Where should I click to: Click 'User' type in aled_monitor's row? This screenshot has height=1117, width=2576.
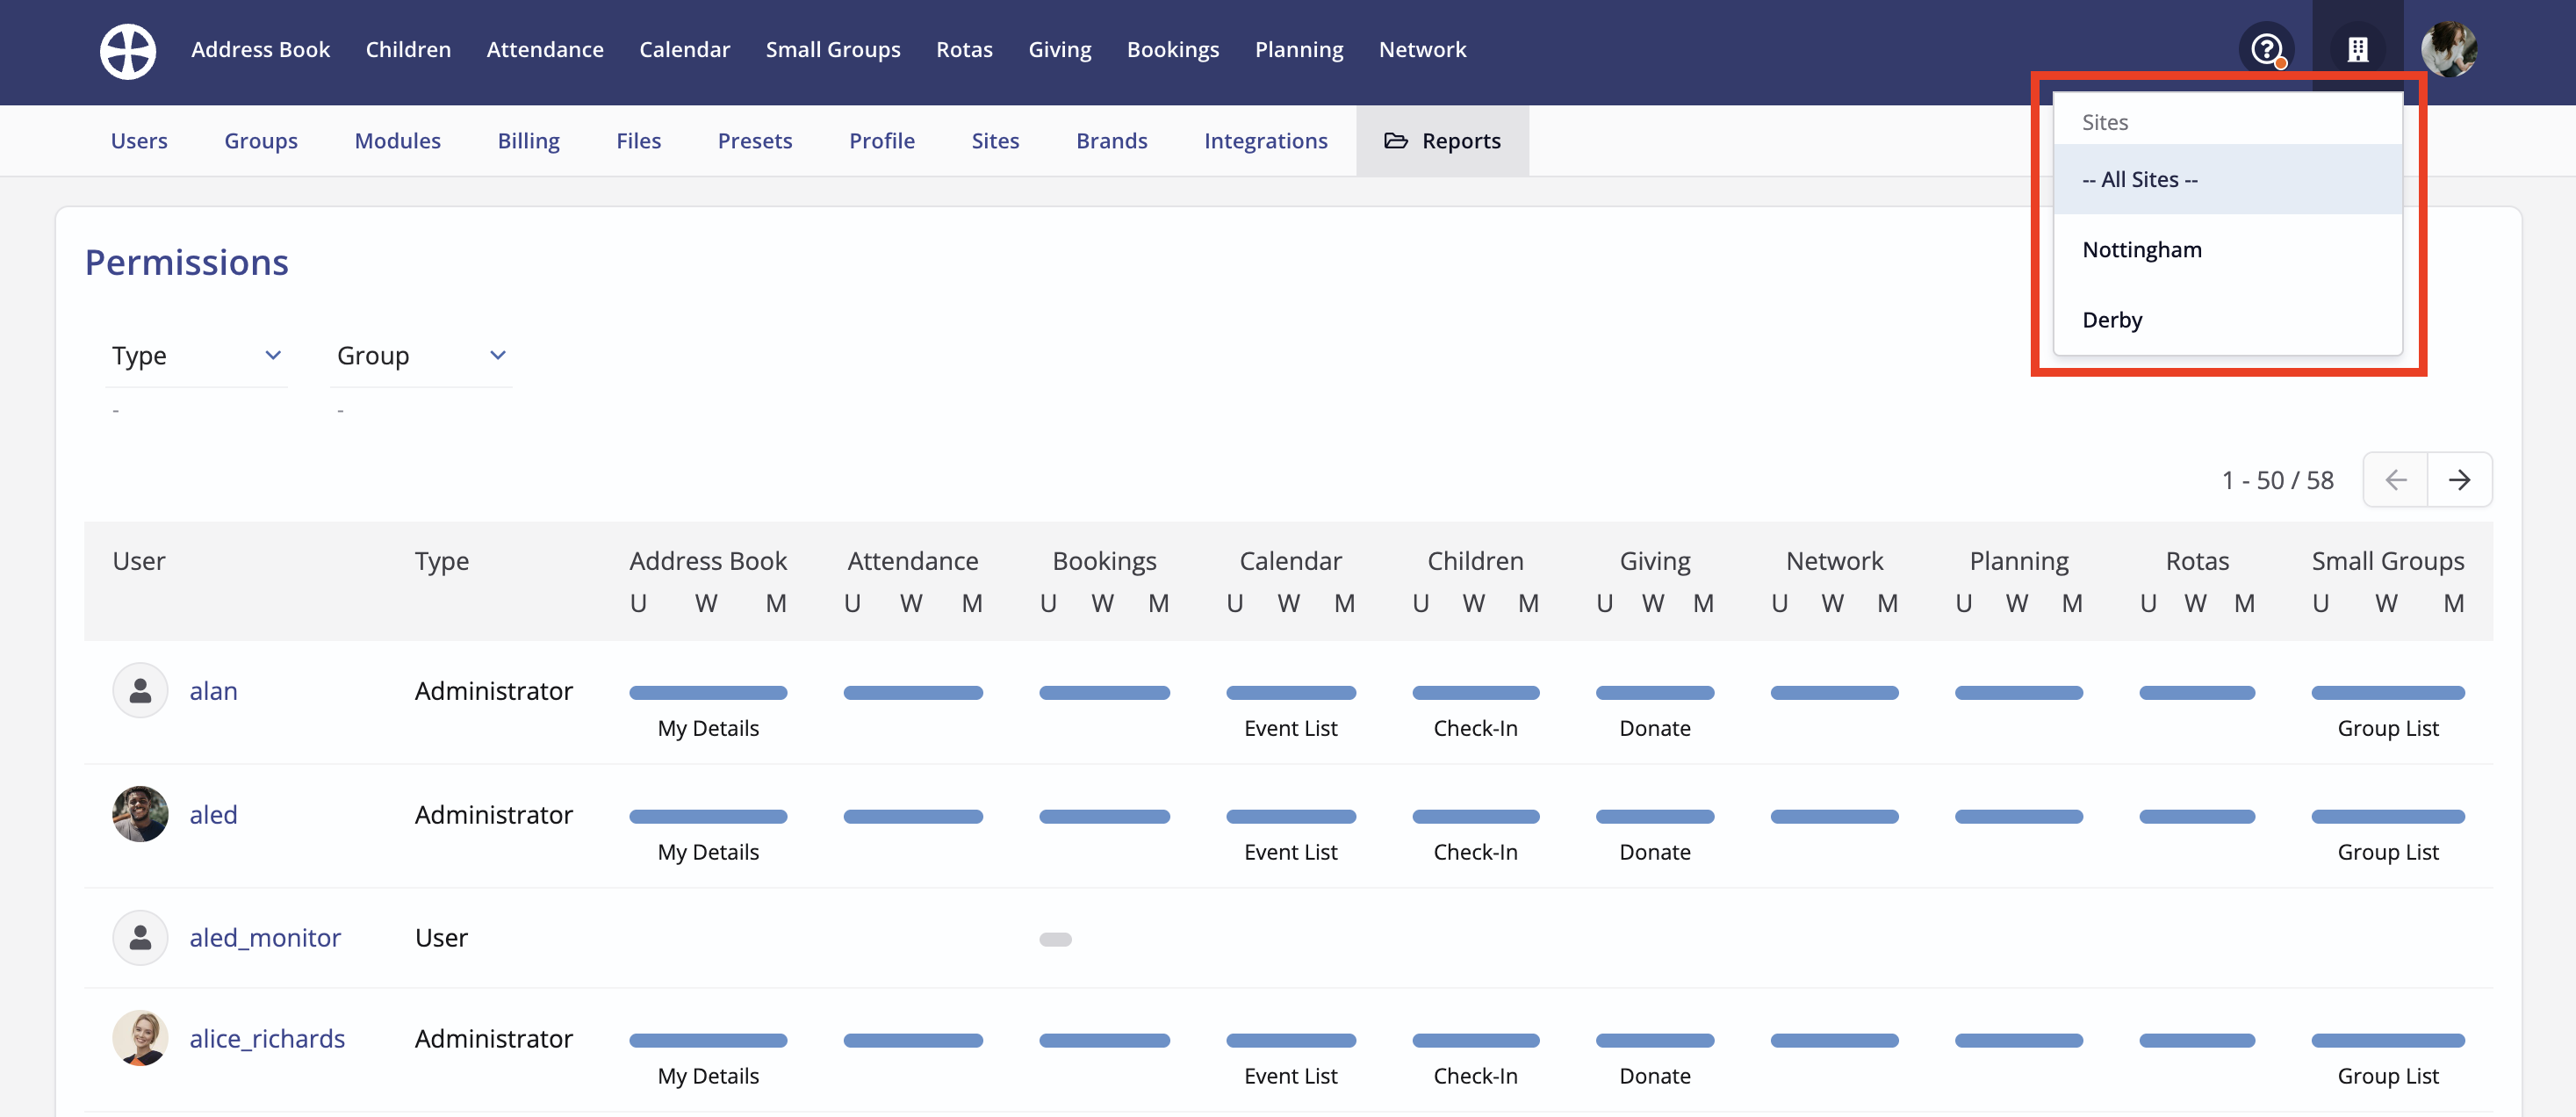coord(441,938)
